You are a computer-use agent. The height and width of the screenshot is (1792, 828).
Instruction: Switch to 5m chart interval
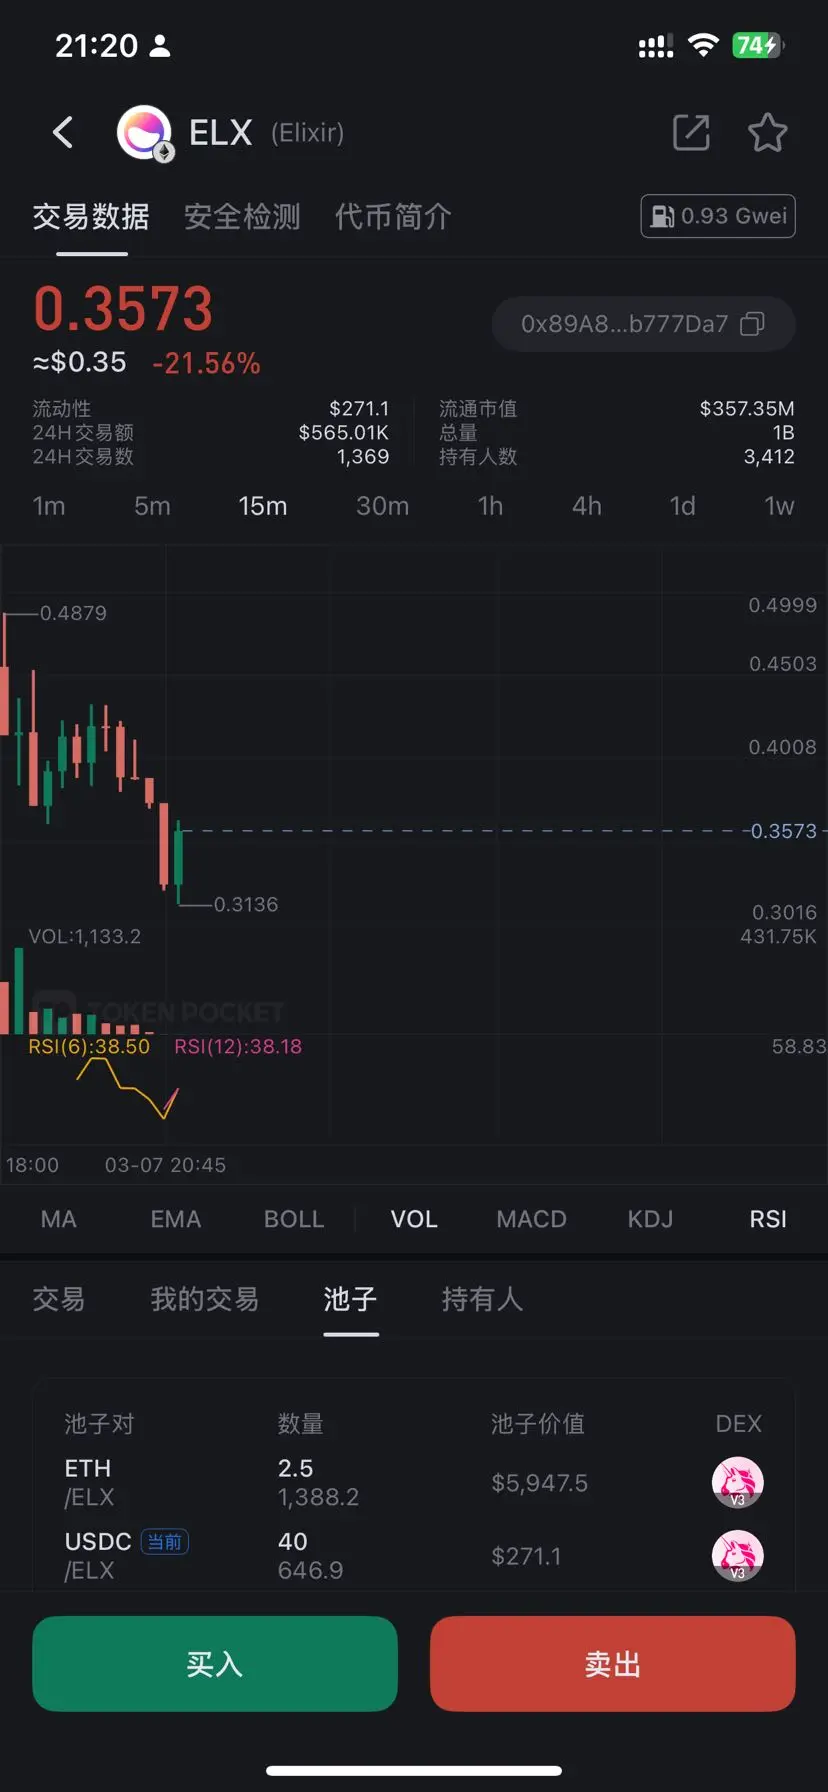click(152, 506)
